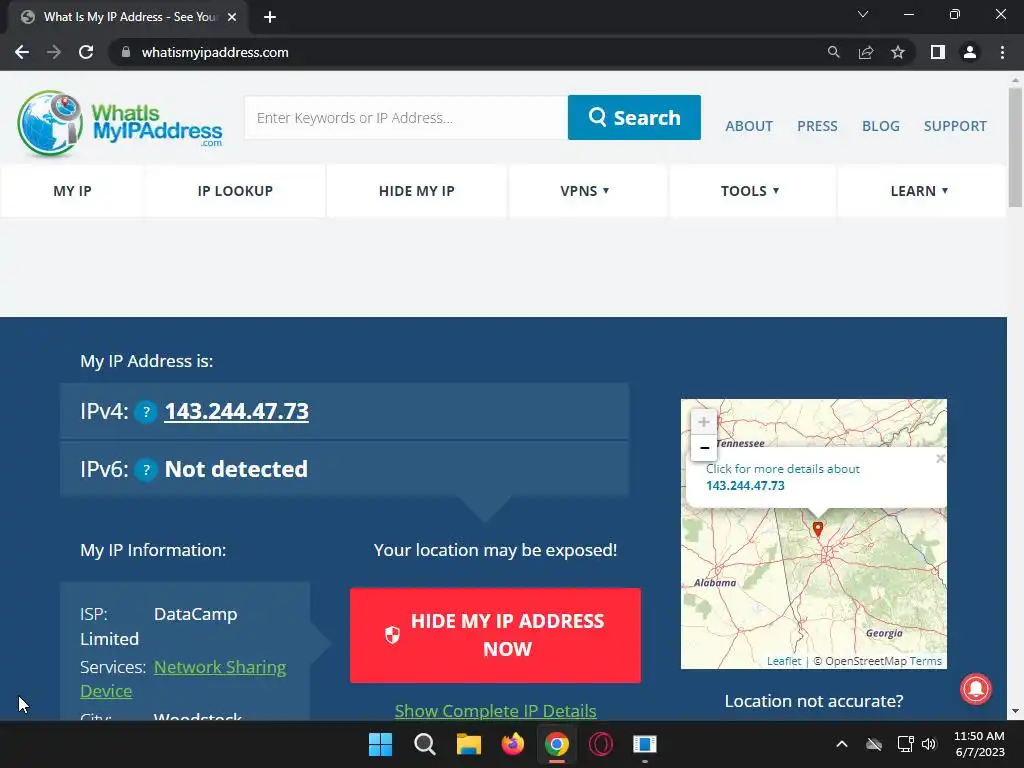This screenshot has height=768, width=1024.
Task: Click the page vertical scrollbar thumb
Action: tap(1015, 148)
